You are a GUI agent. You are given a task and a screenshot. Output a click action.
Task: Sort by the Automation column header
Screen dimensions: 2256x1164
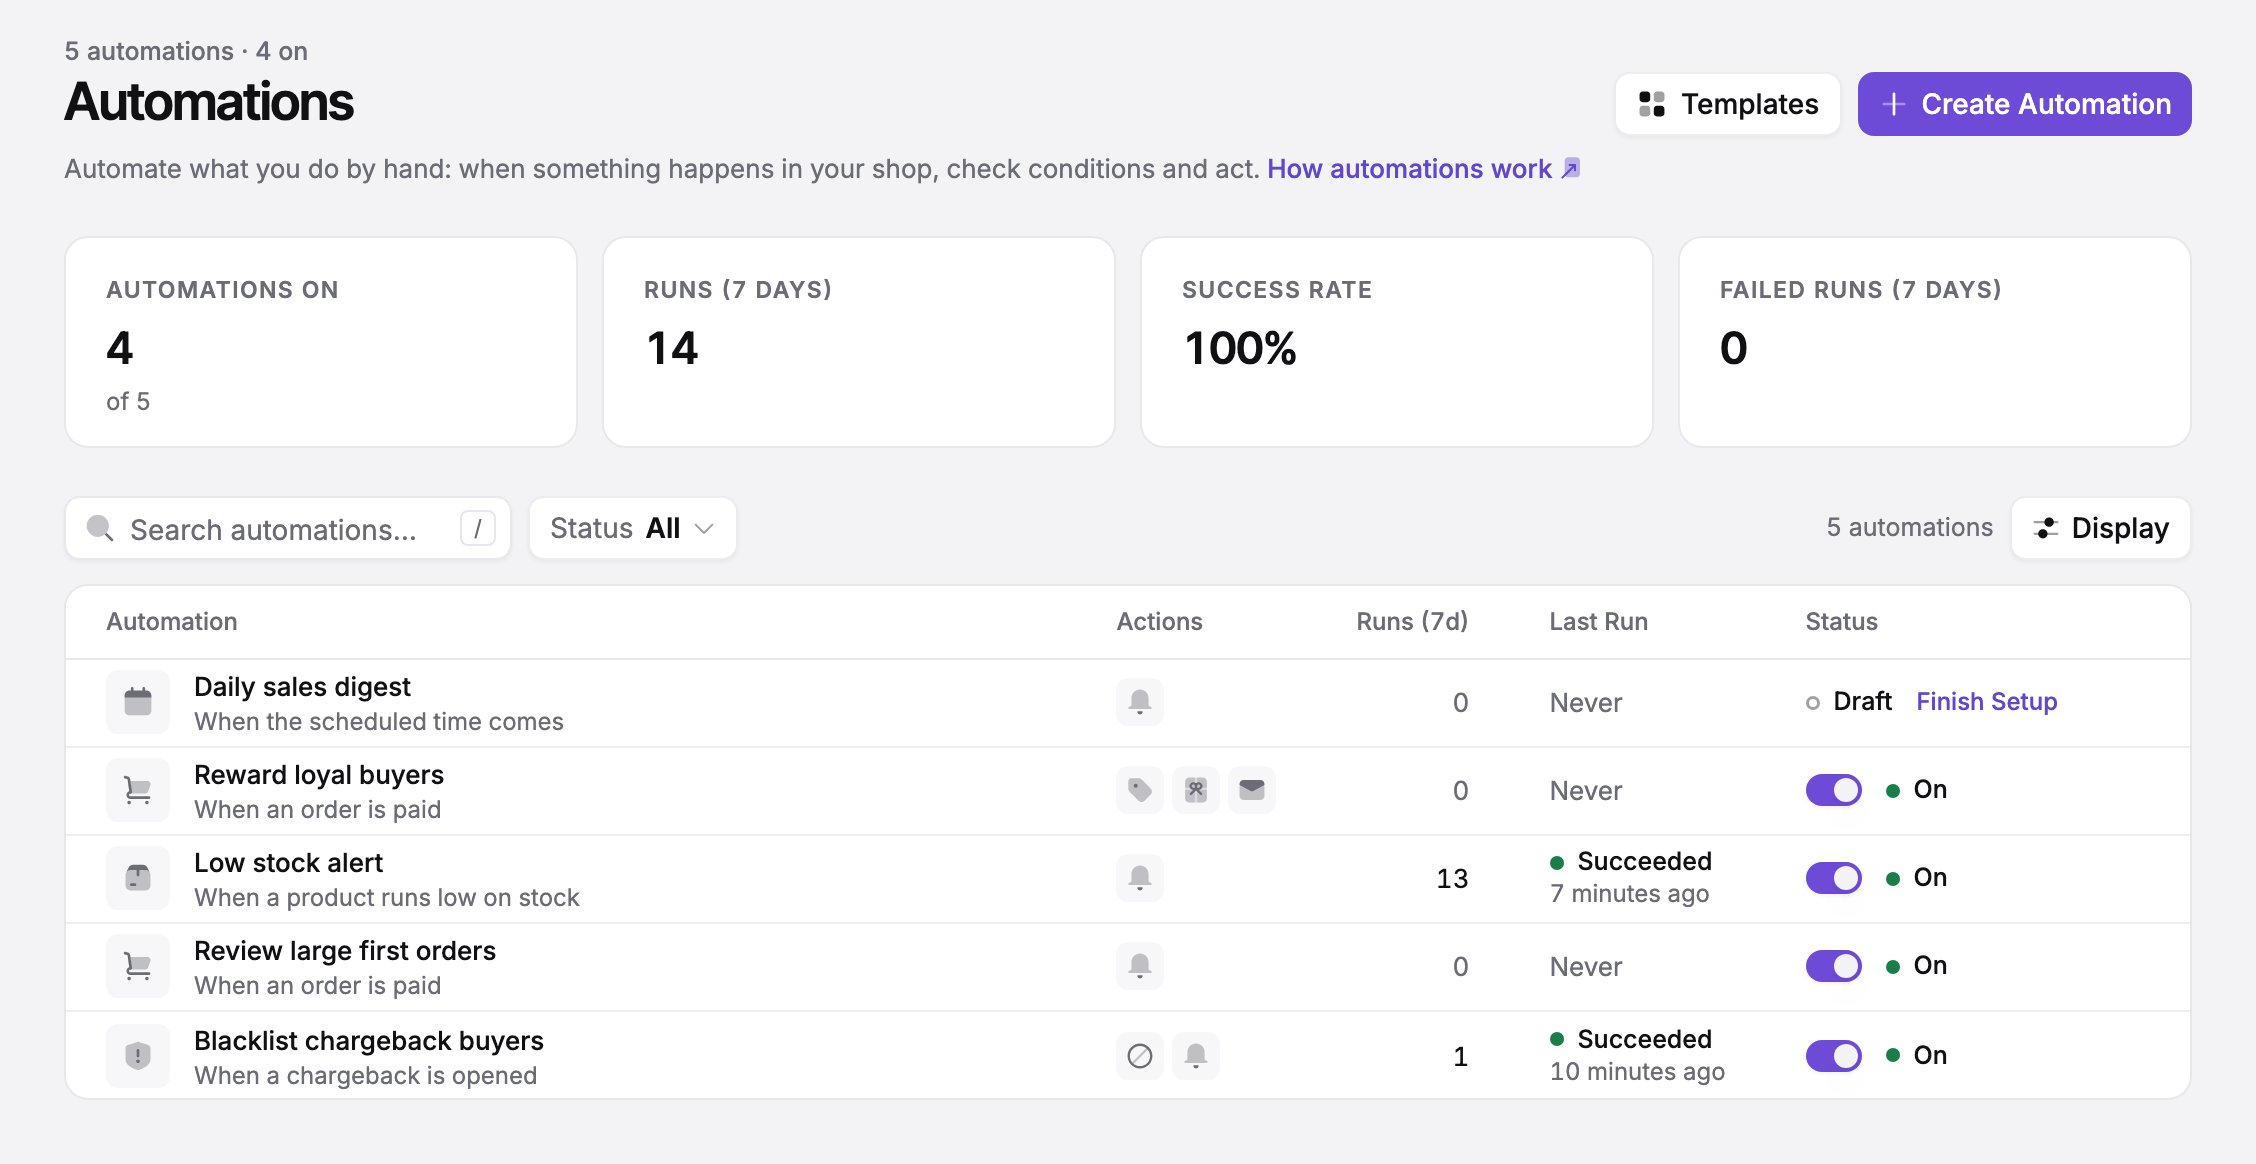tap(172, 621)
